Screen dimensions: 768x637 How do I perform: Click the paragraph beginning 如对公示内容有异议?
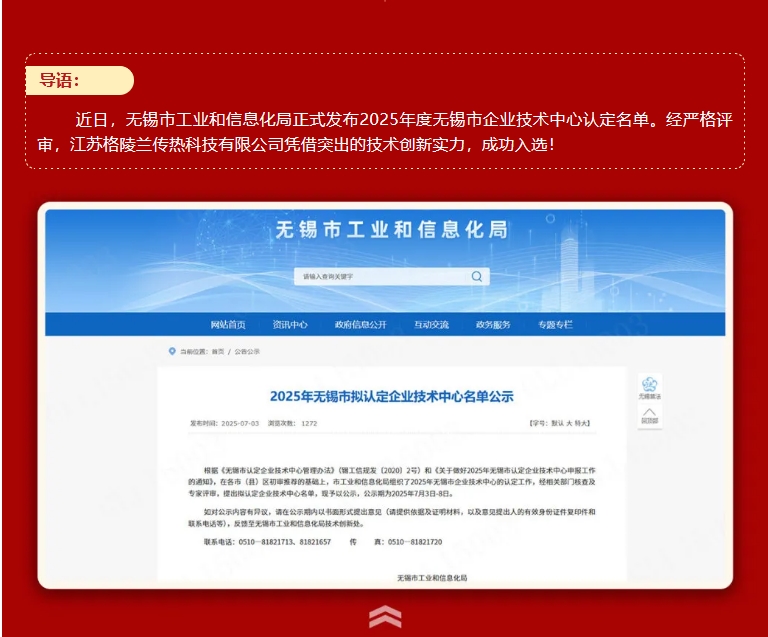click(x=392, y=518)
